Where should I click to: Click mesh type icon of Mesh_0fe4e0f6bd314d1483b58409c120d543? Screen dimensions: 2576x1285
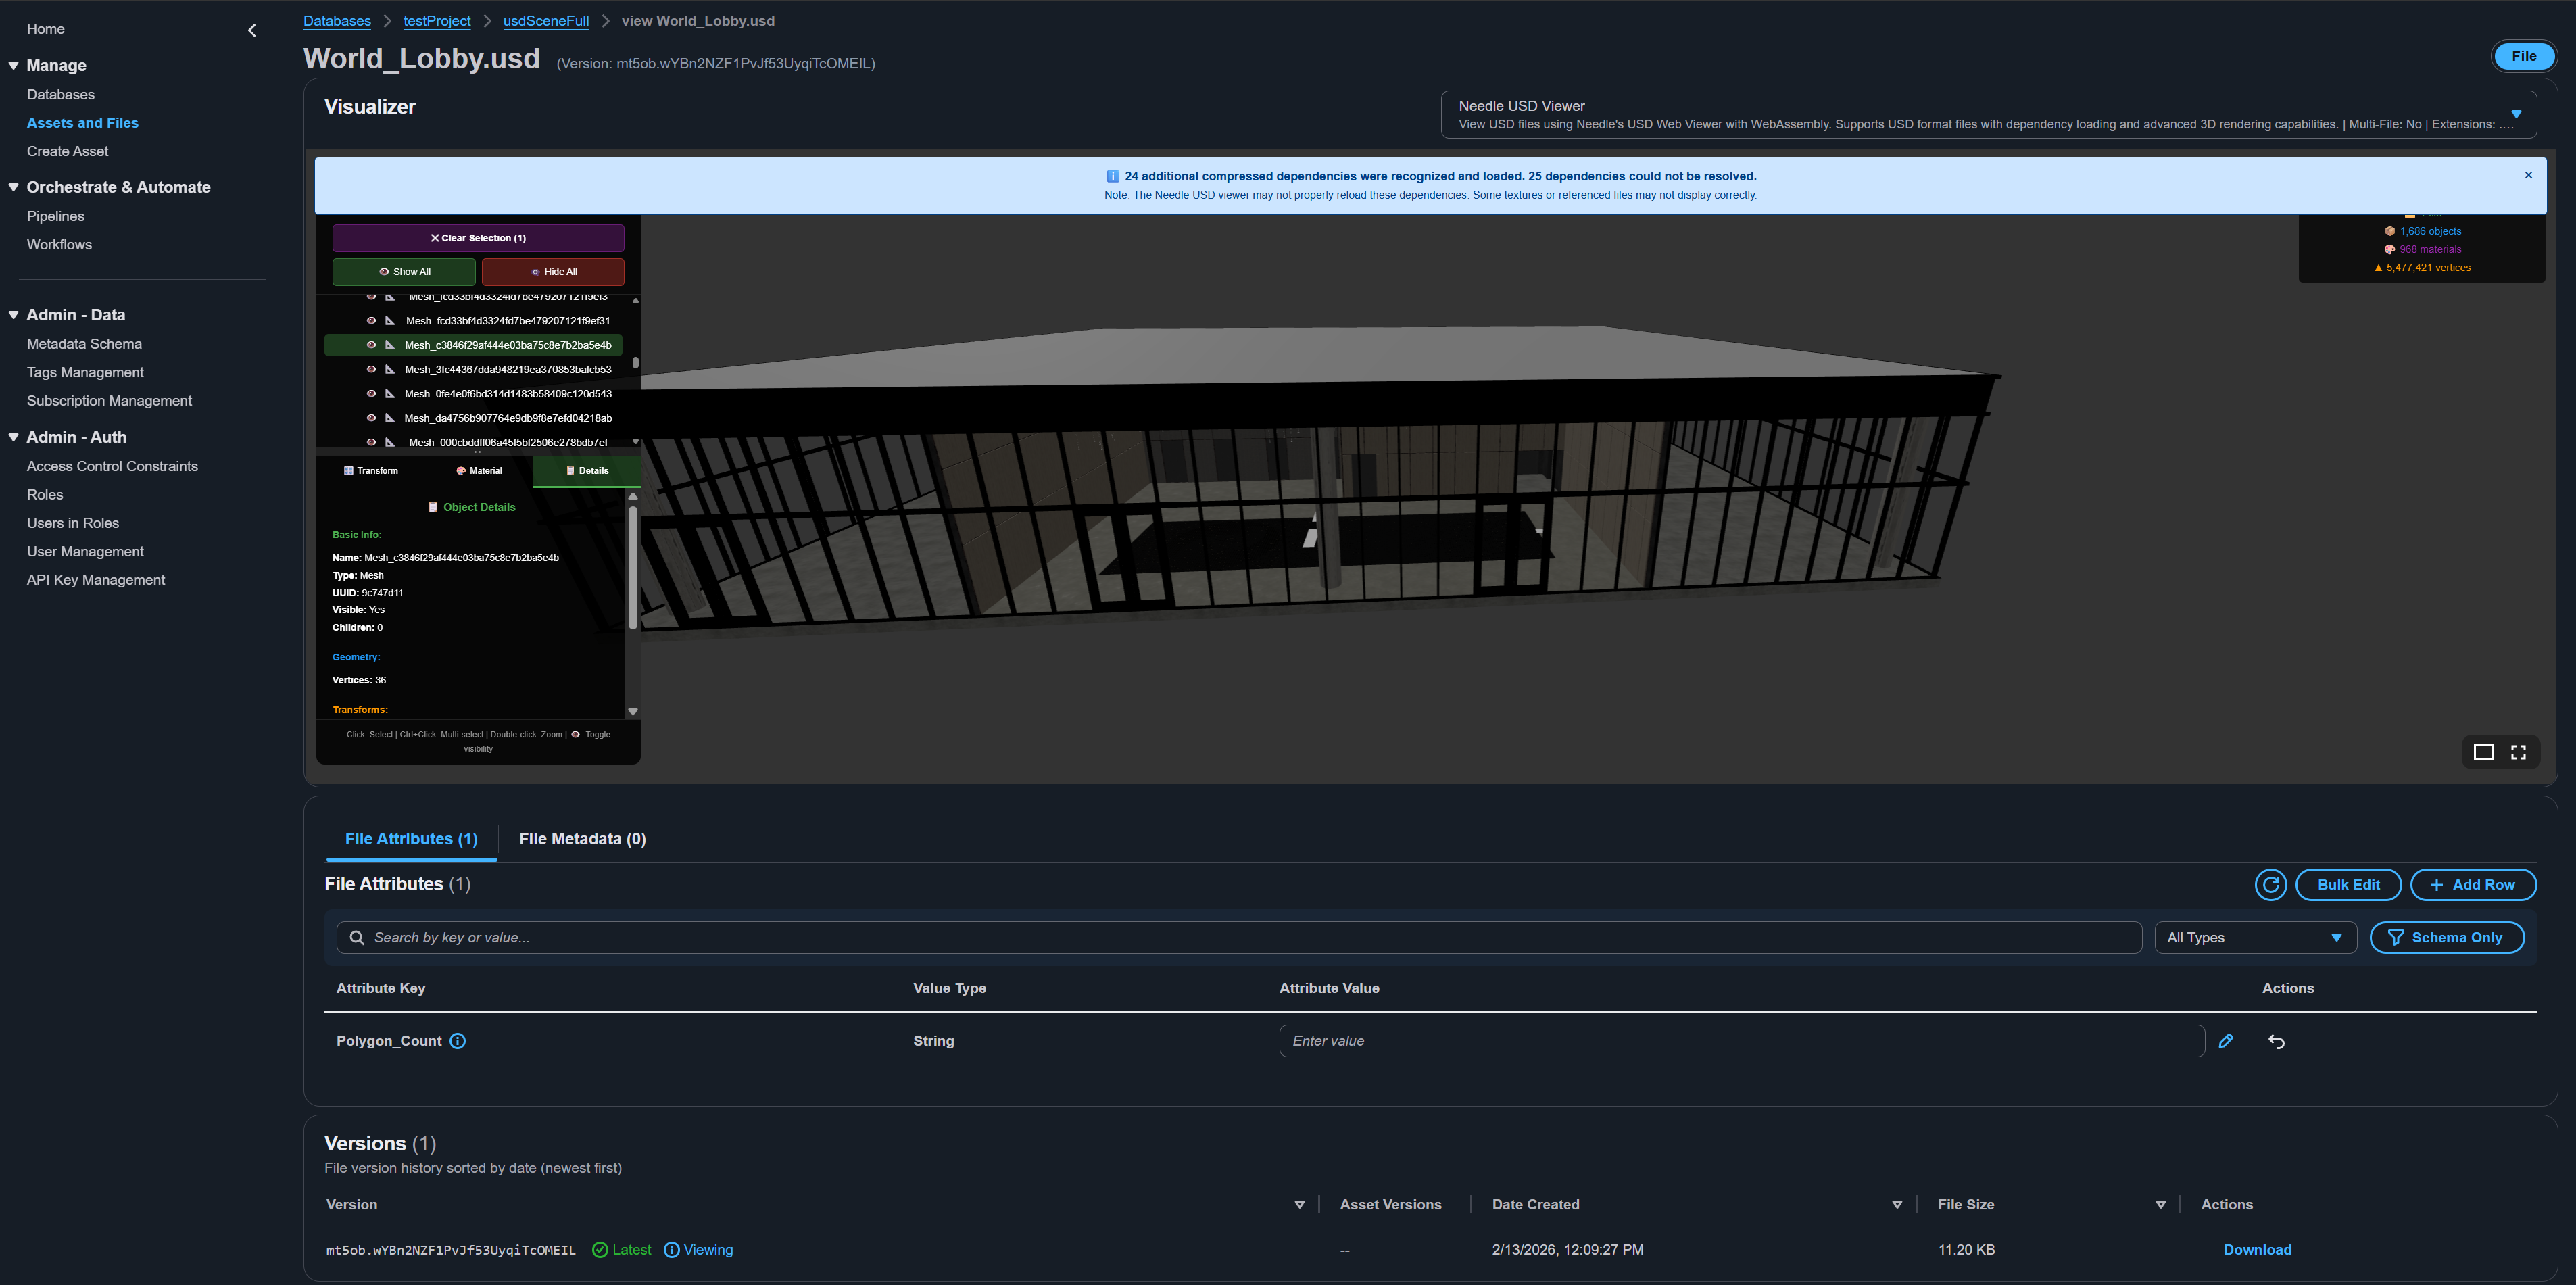[389, 394]
